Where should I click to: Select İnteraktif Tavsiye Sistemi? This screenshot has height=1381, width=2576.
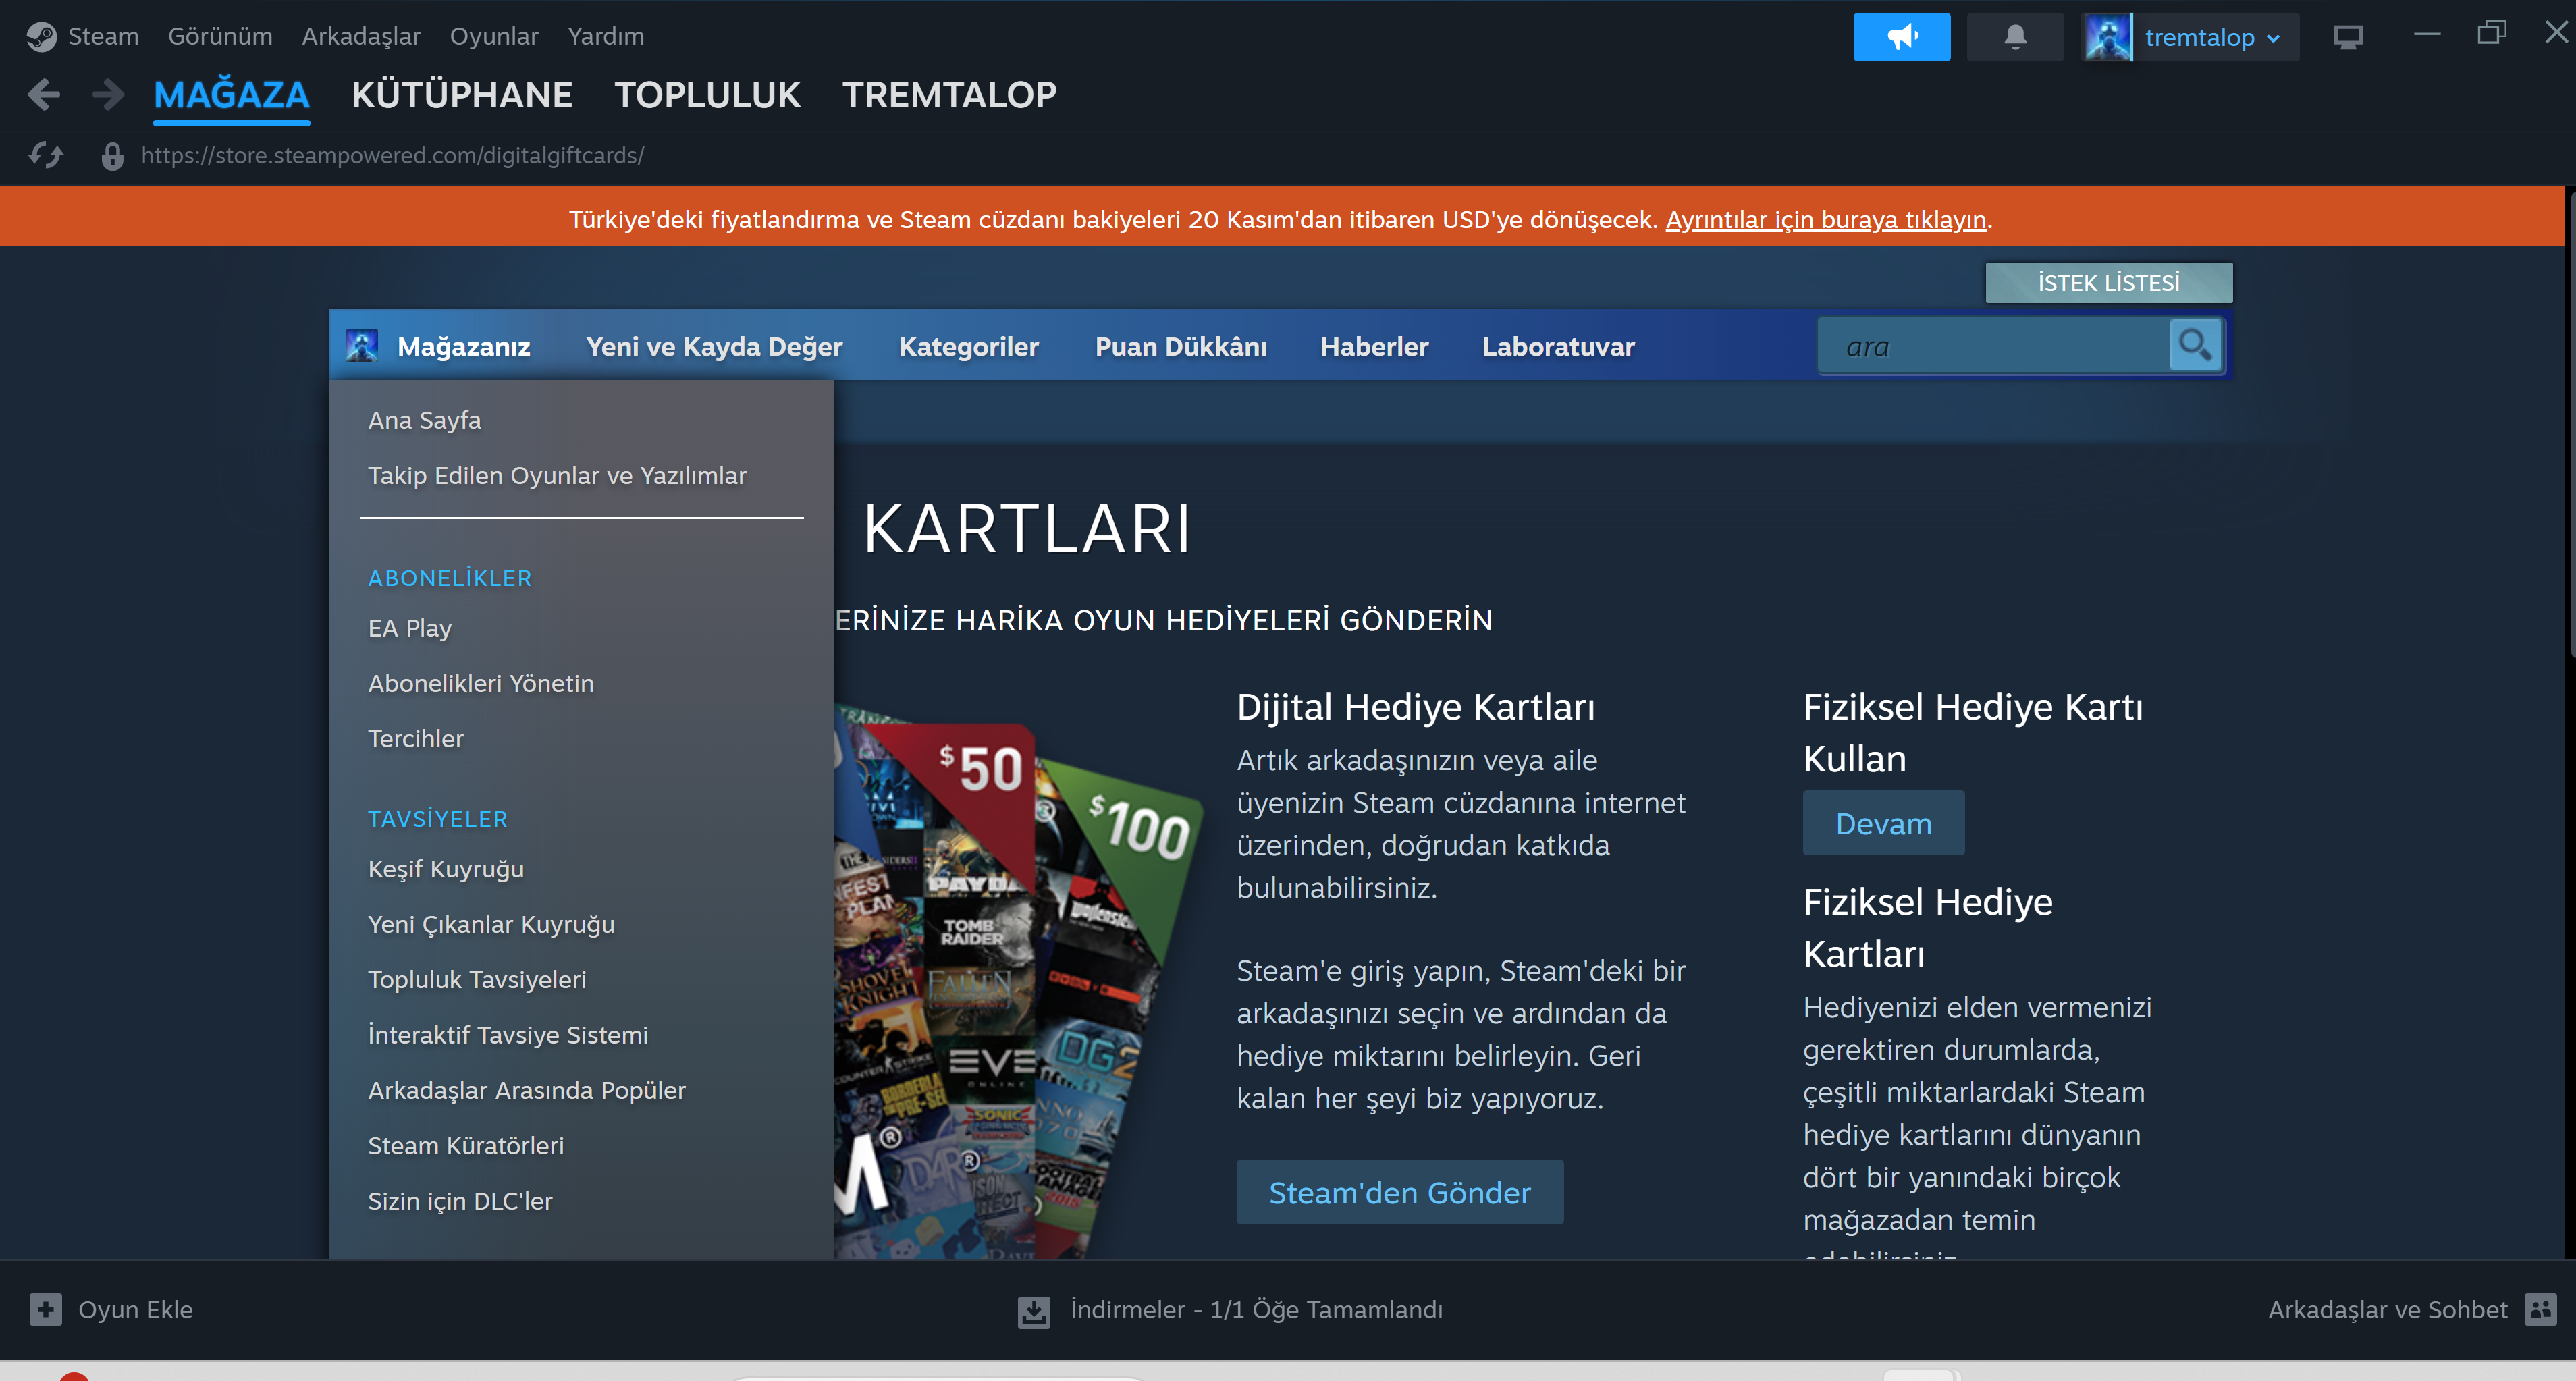(x=507, y=1035)
